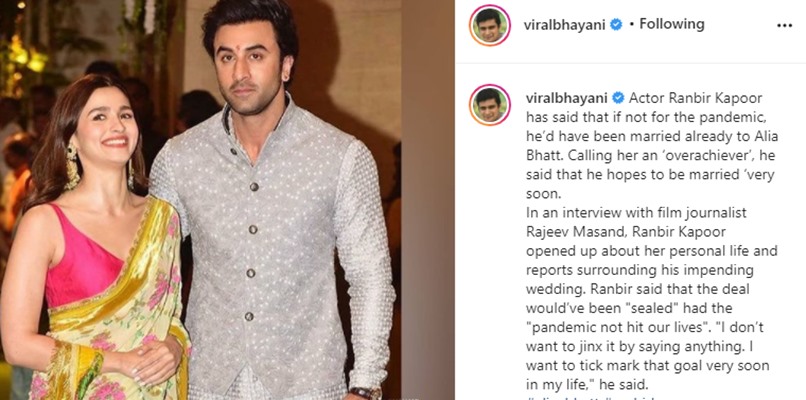Open the three-dot more options menu
This screenshot has width=806, height=400.
(784, 25)
